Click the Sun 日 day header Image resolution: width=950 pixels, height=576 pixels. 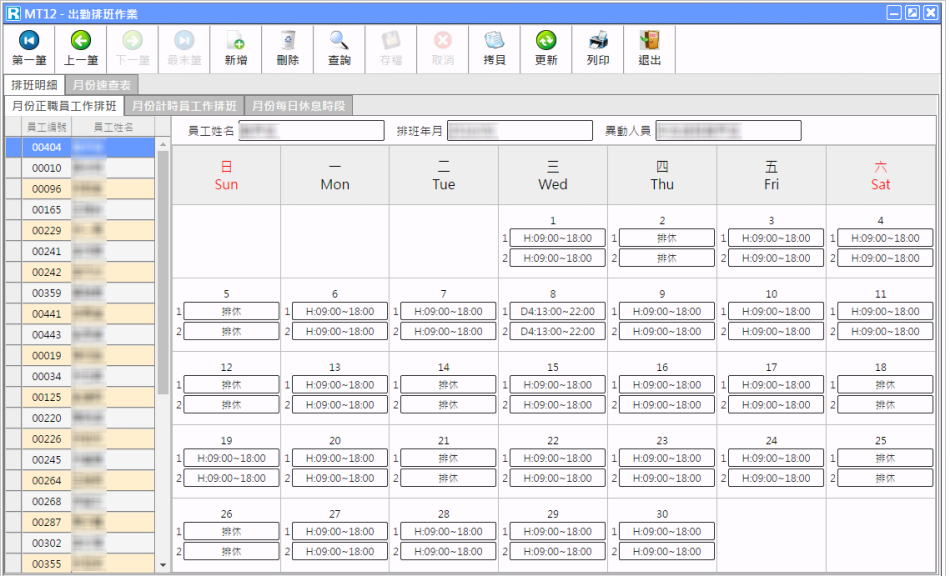(x=226, y=175)
